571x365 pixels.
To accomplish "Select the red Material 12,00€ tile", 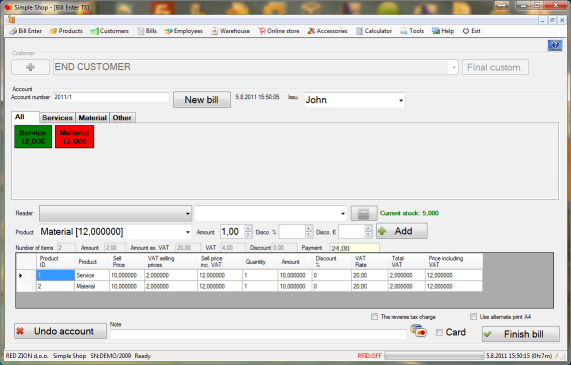I will 75,137.
